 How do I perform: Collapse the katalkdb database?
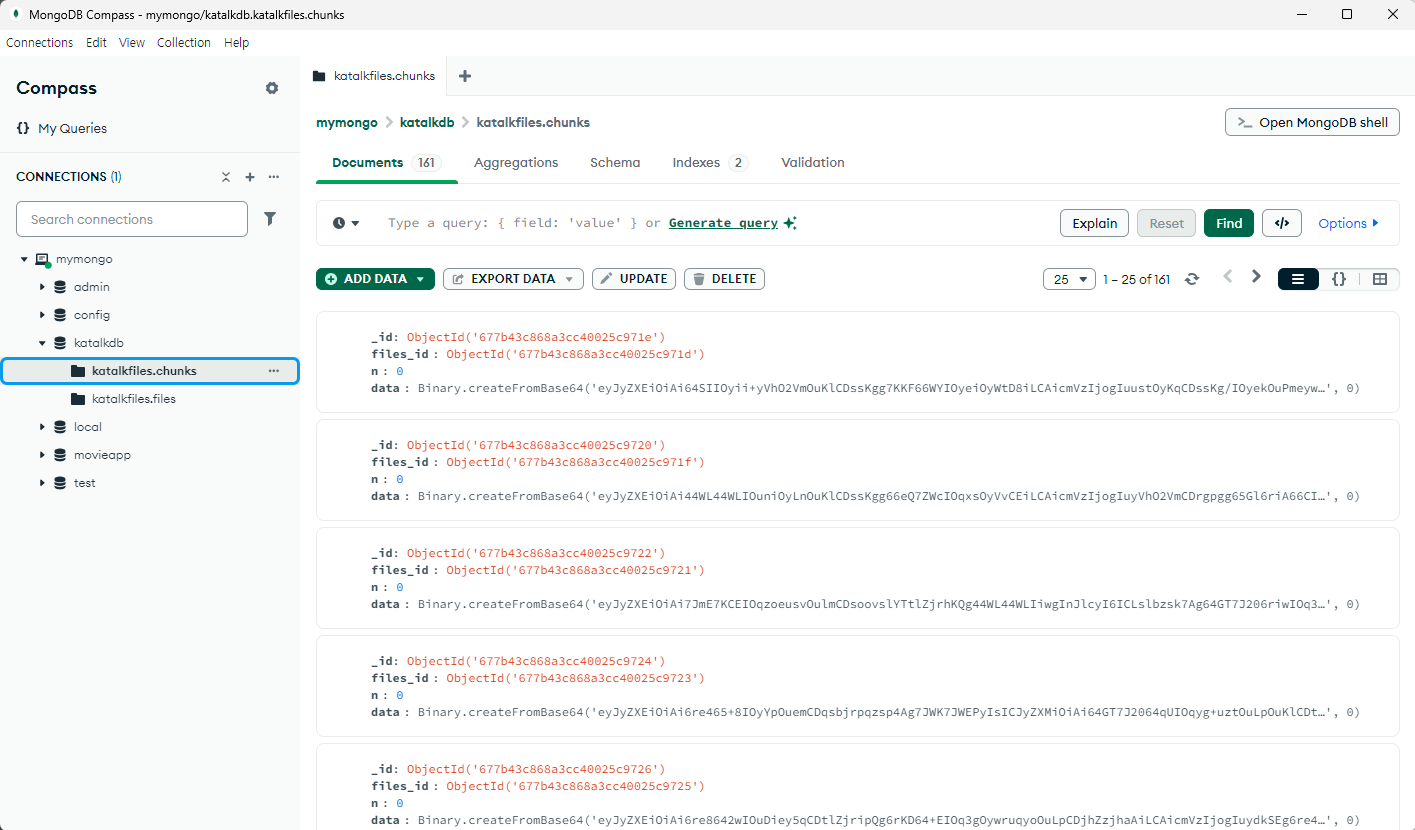42,343
